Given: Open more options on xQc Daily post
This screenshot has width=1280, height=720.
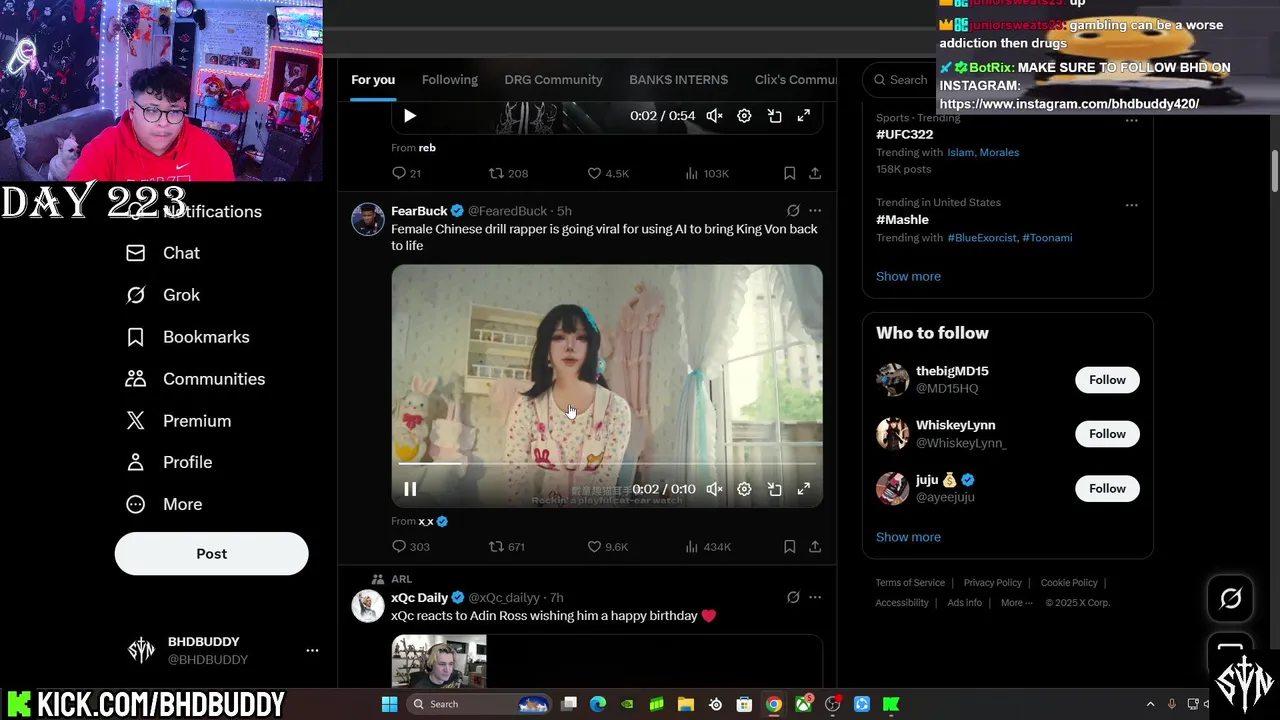Looking at the screenshot, I should coord(815,597).
